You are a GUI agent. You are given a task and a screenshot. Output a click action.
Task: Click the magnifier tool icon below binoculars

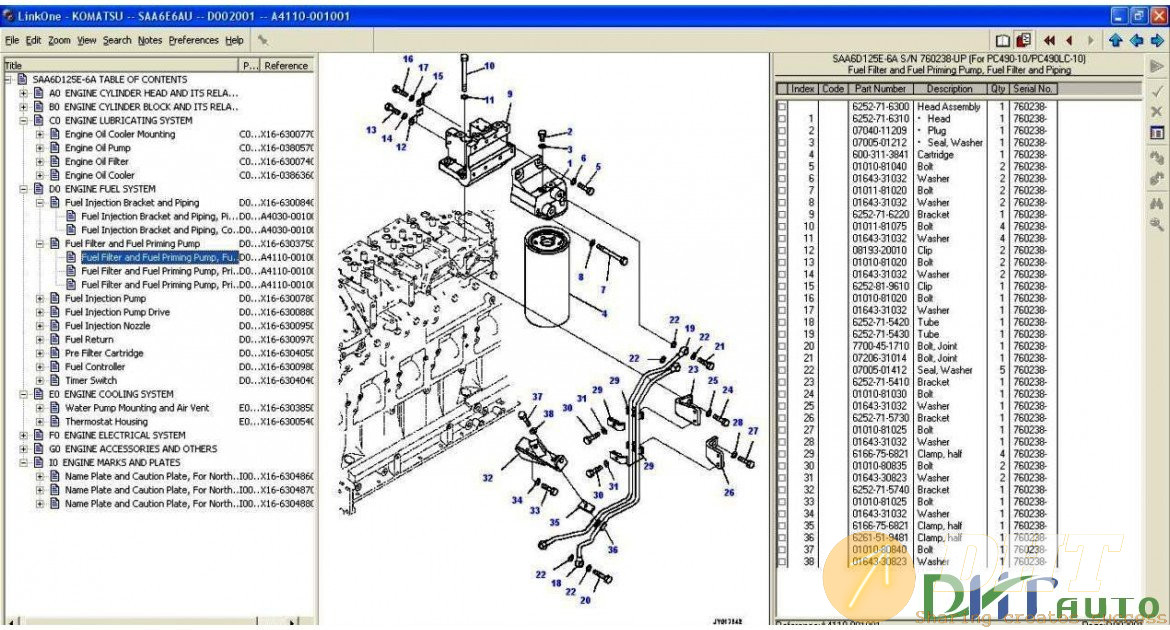1157,223
